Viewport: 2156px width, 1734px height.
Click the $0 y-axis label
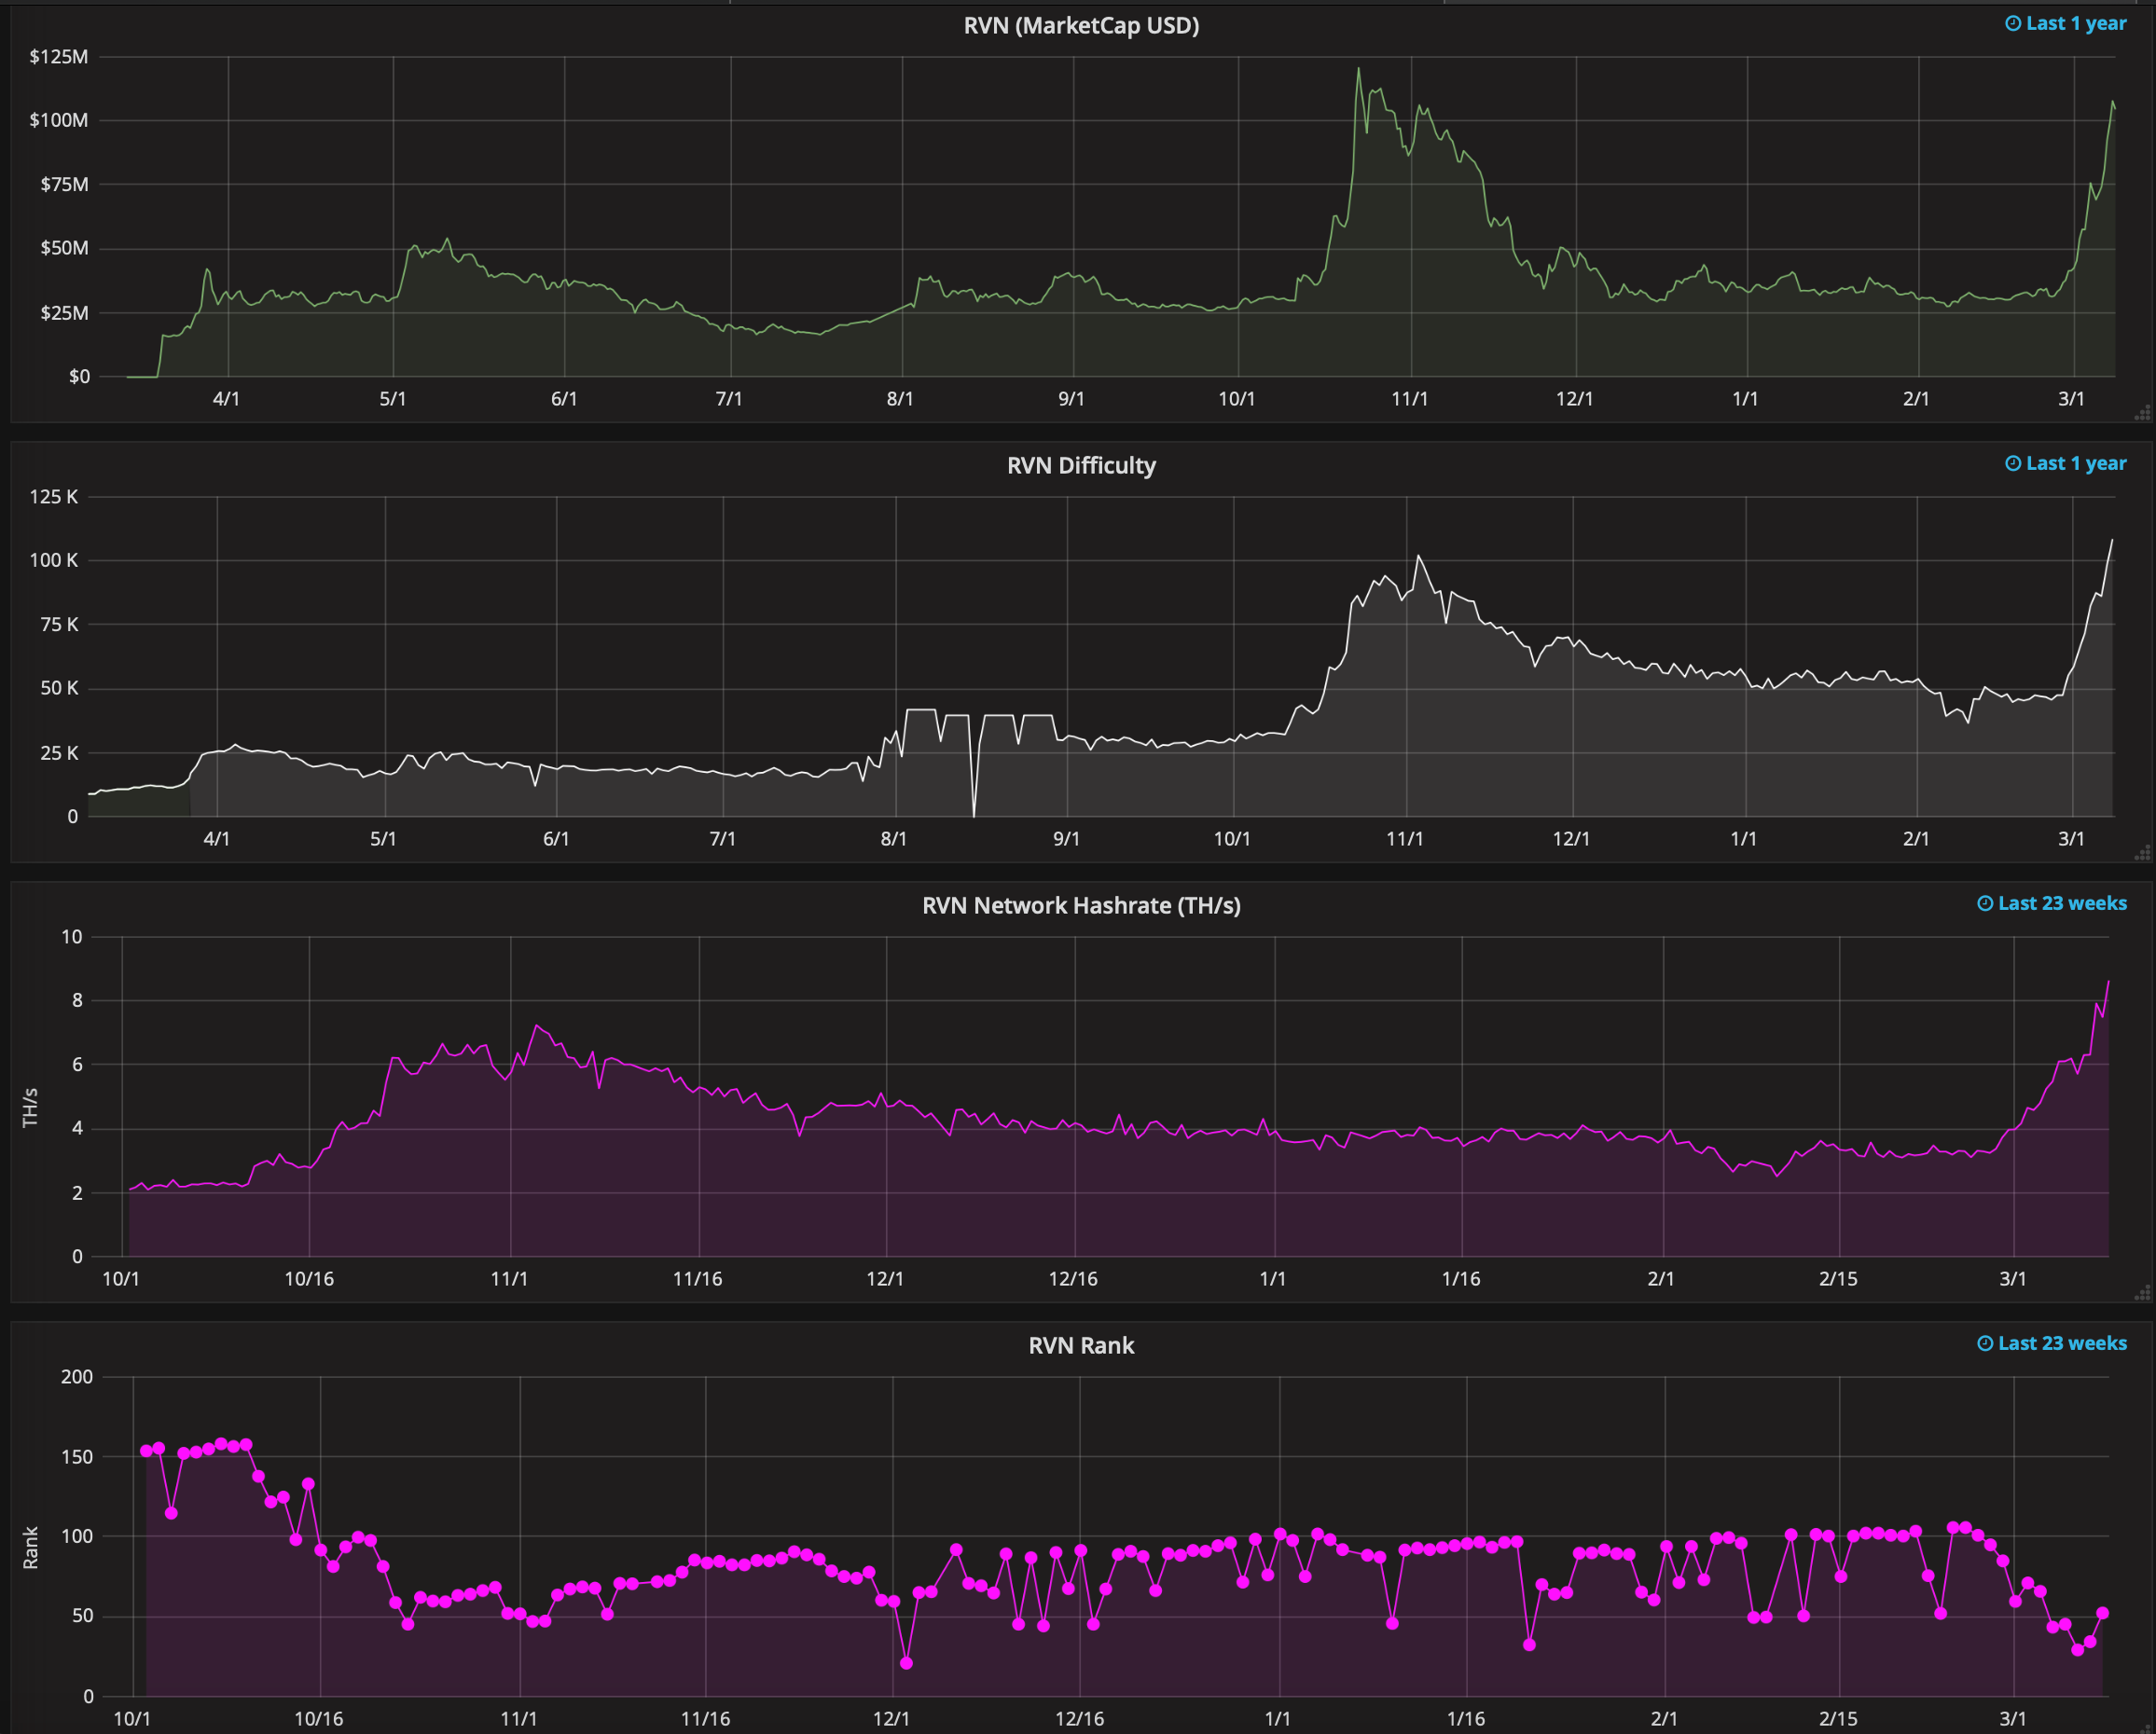coord(79,377)
